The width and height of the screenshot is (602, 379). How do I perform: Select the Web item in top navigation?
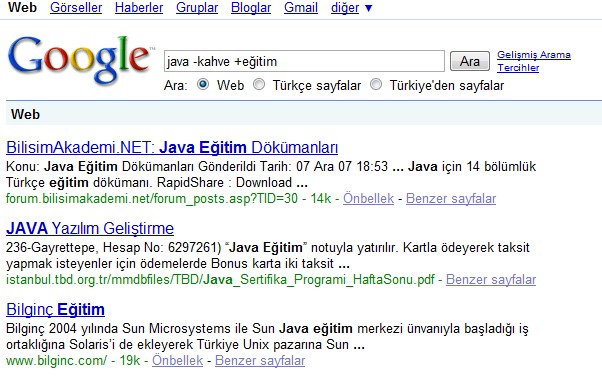tap(22, 8)
